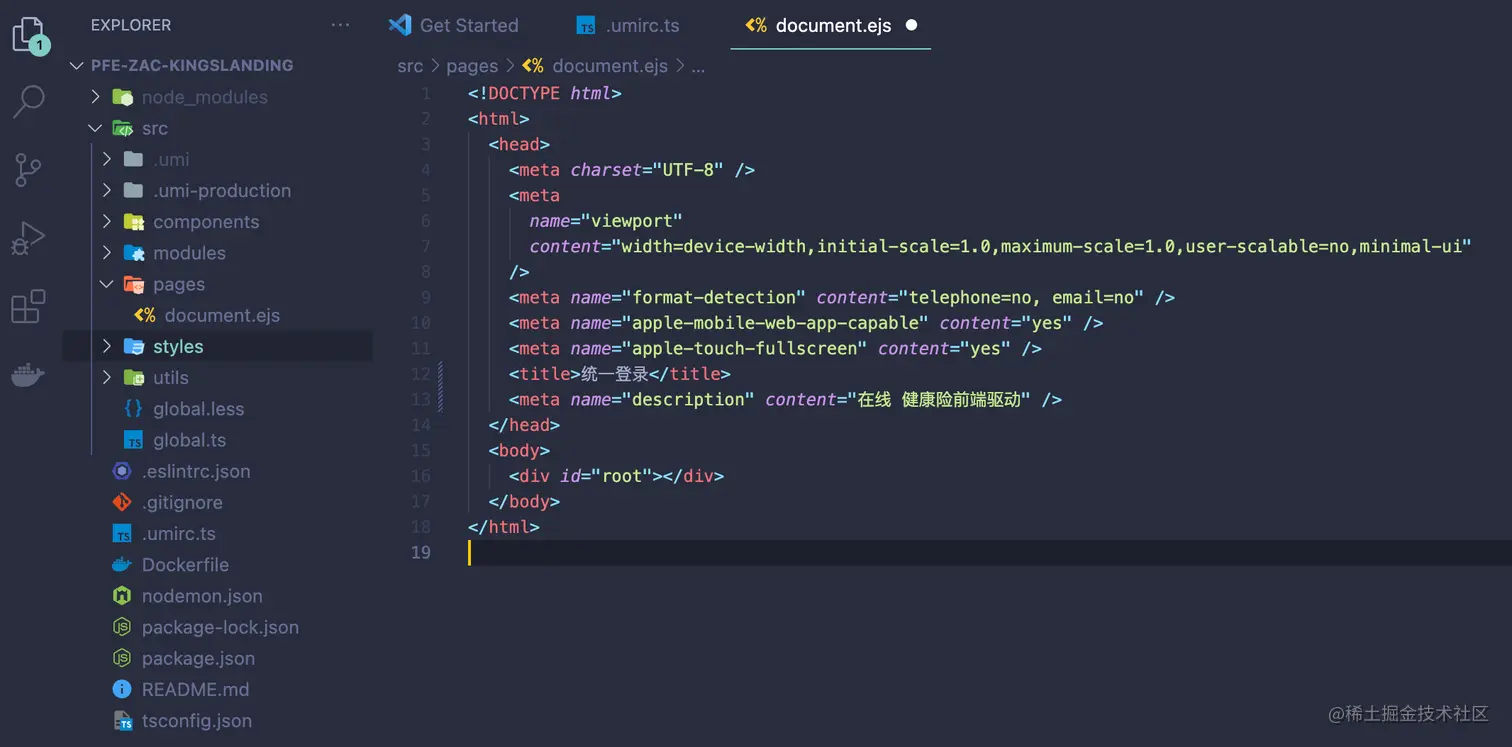
Task: Click the Dockerfile whale icon in the tree
Action: pos(122,565)
